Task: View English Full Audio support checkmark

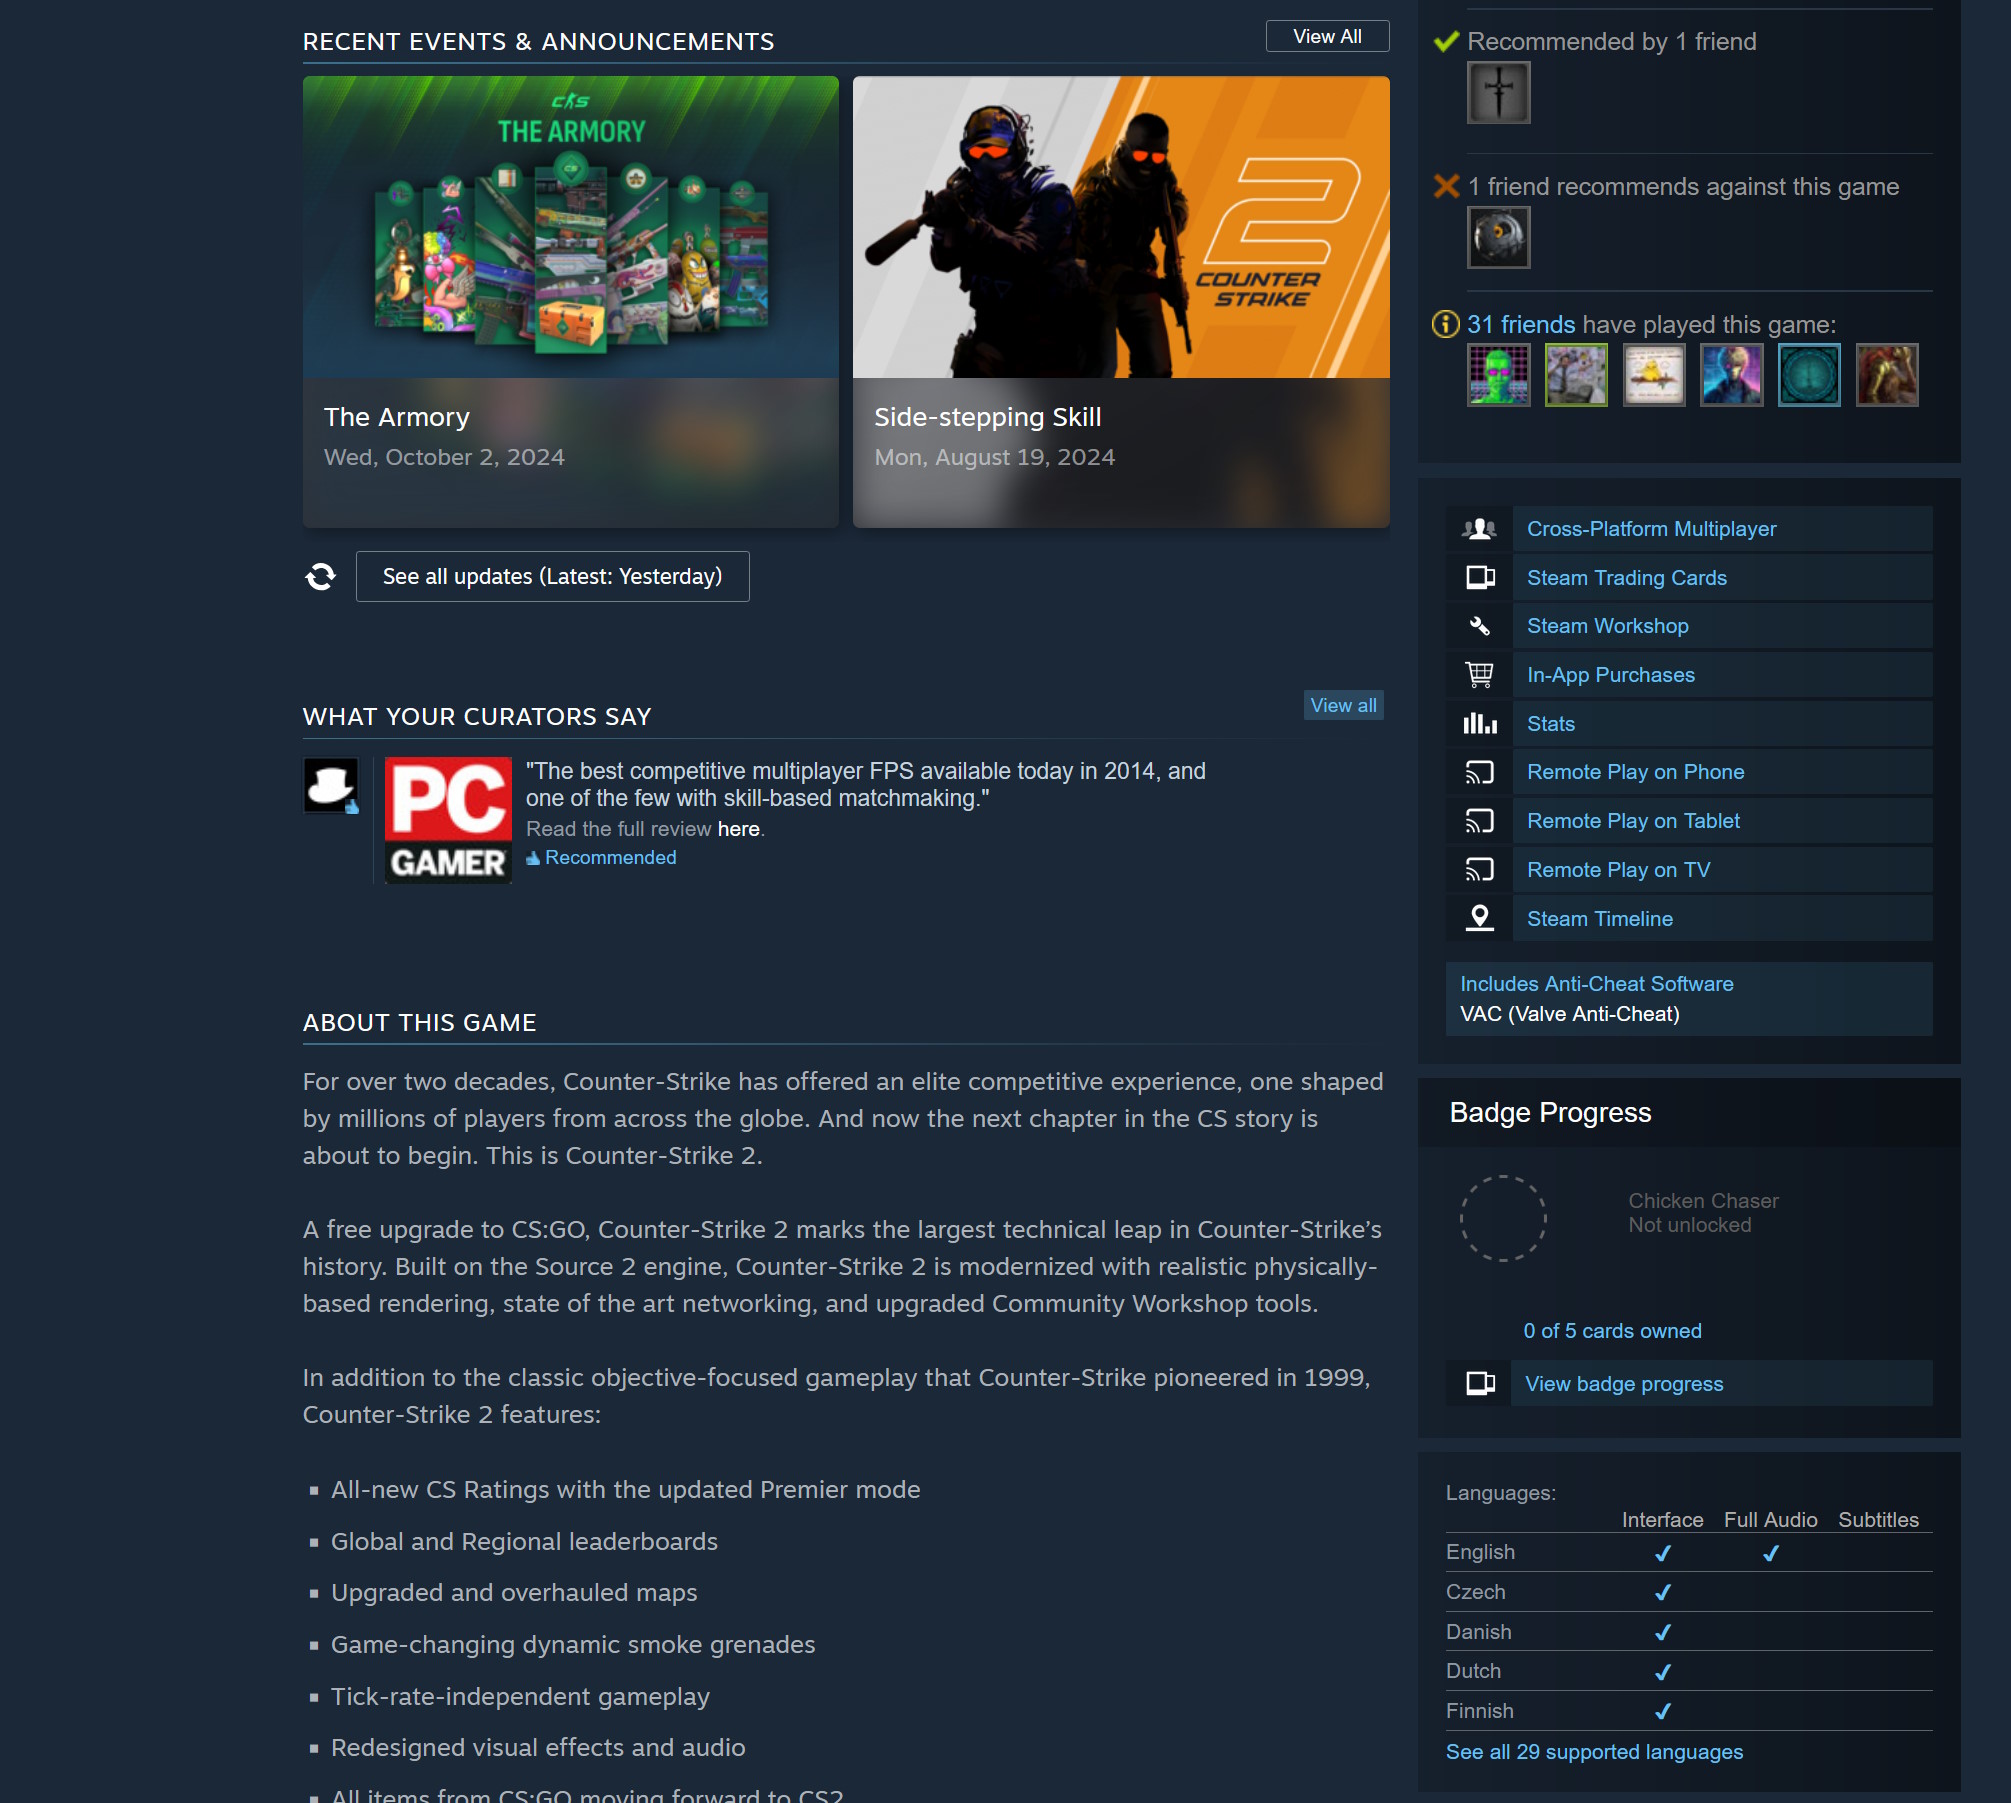Action: tap(1769, 1549)
